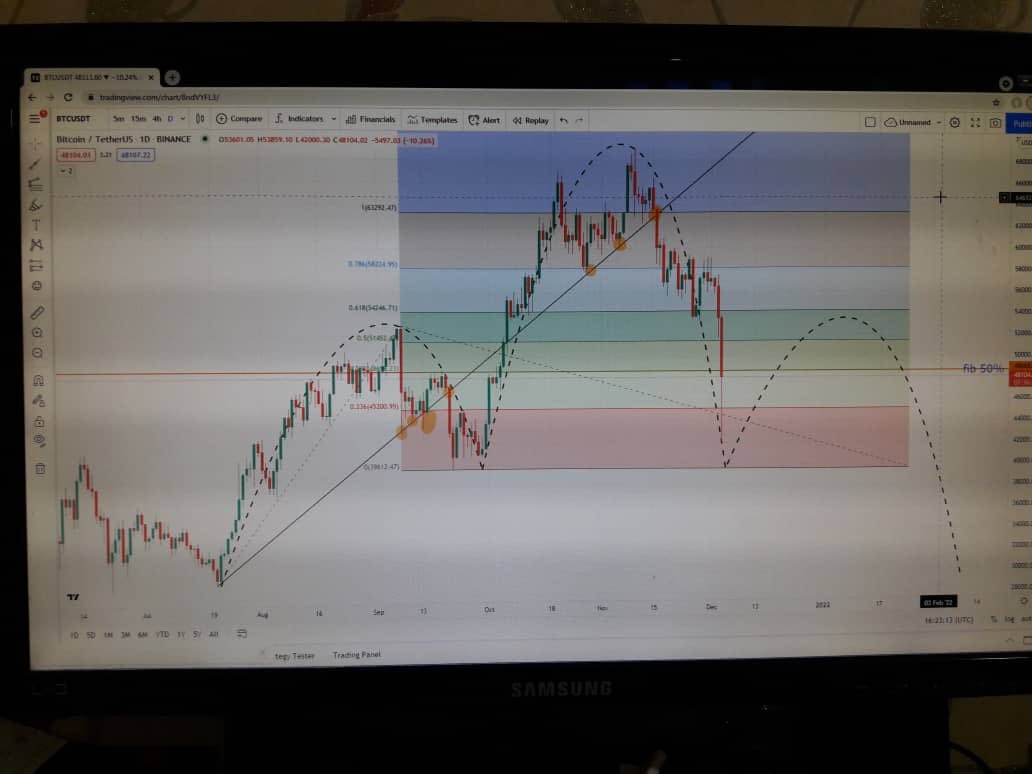Undo the last chart action
This screenshot has width=1032, height=774.
563,120
